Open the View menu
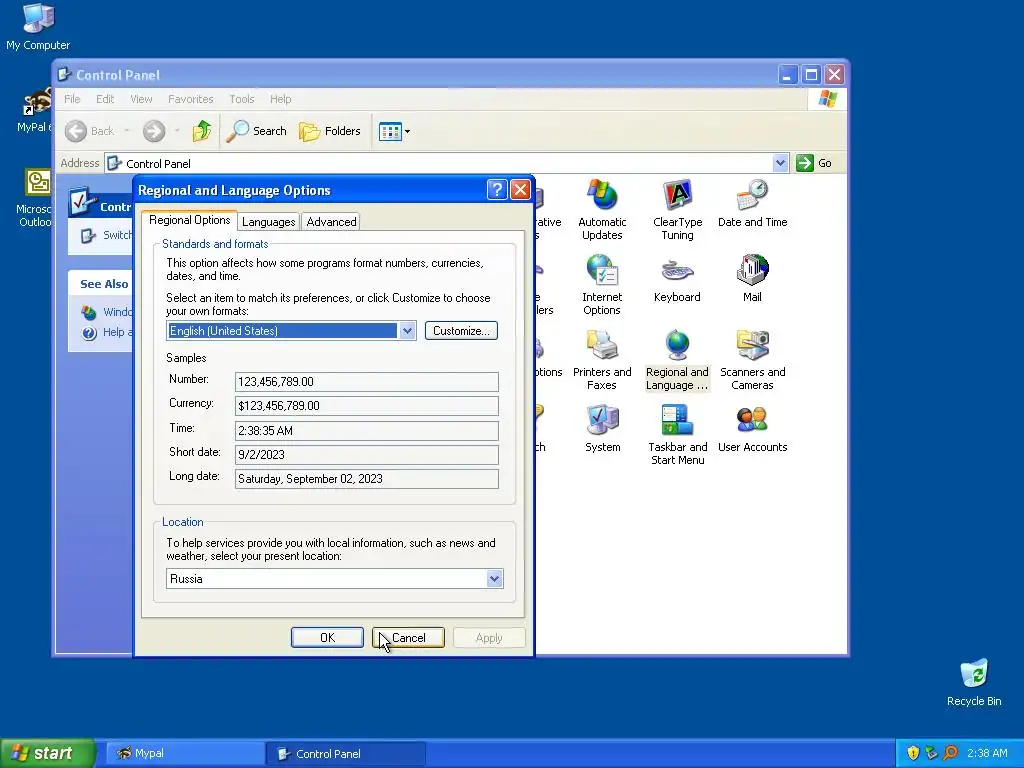The height and width of the screenshot is (768, 1024). click(141, 99)
